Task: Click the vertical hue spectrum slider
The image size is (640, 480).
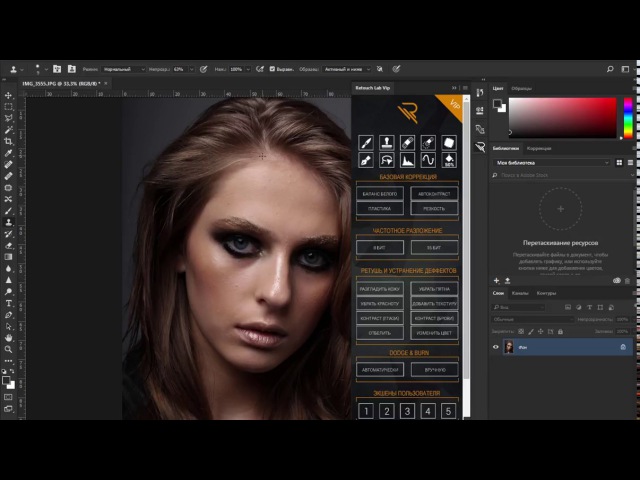Action: tap(627, 117)
